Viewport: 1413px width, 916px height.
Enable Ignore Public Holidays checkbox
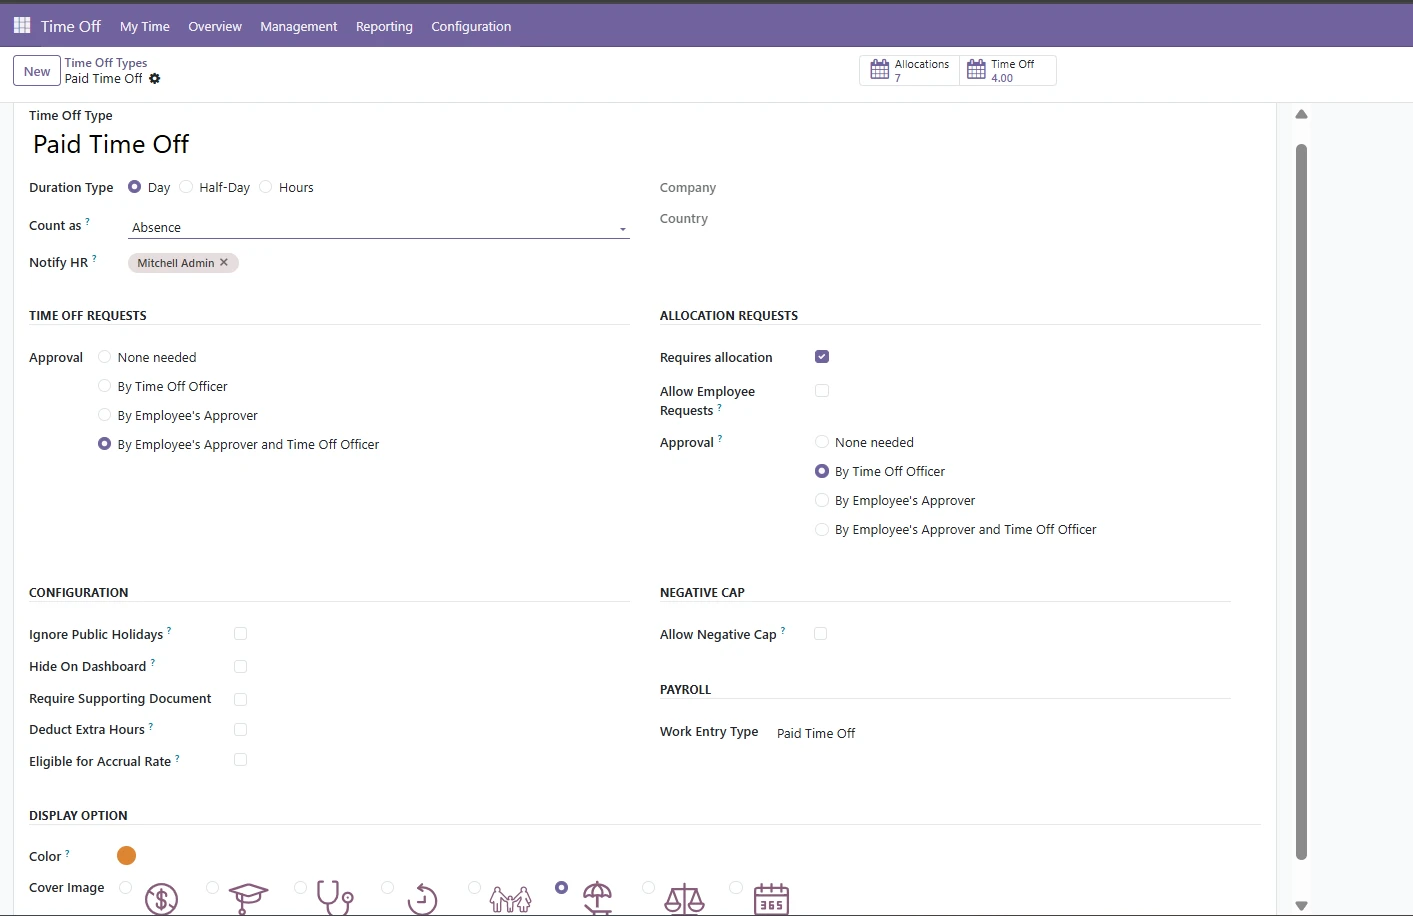(x=240, y=634)
